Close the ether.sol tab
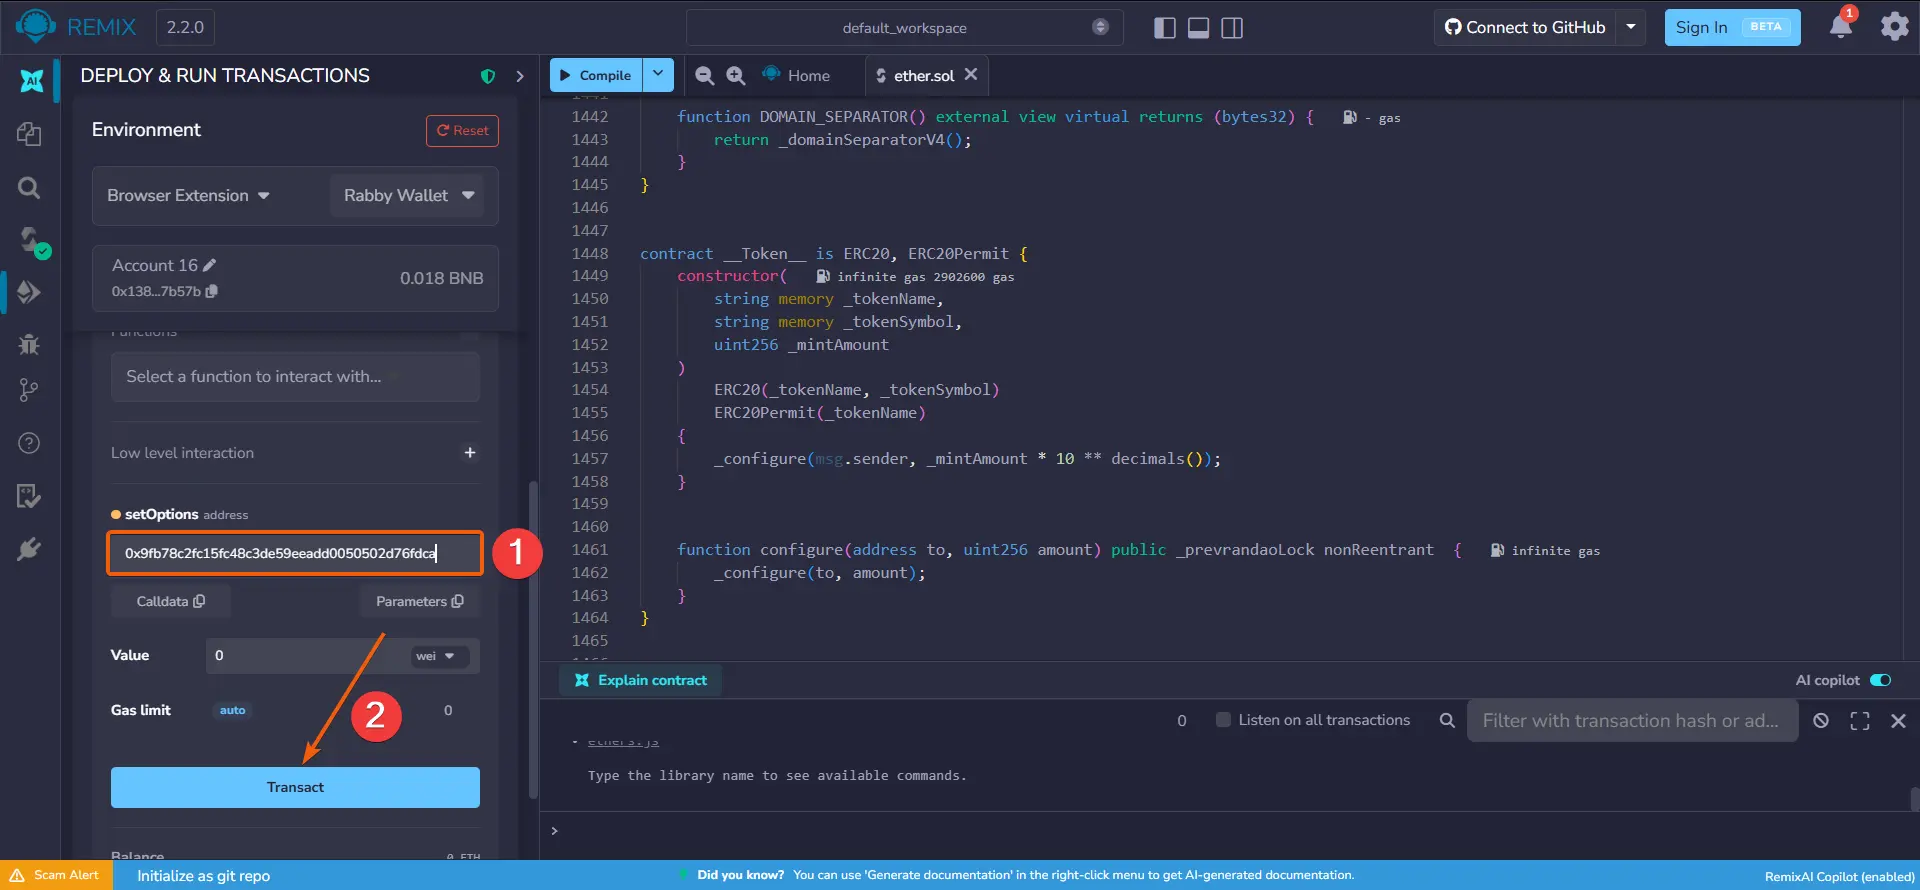Image resolution: width=1920 pixels, height=890 pixels. pos(971,75)
